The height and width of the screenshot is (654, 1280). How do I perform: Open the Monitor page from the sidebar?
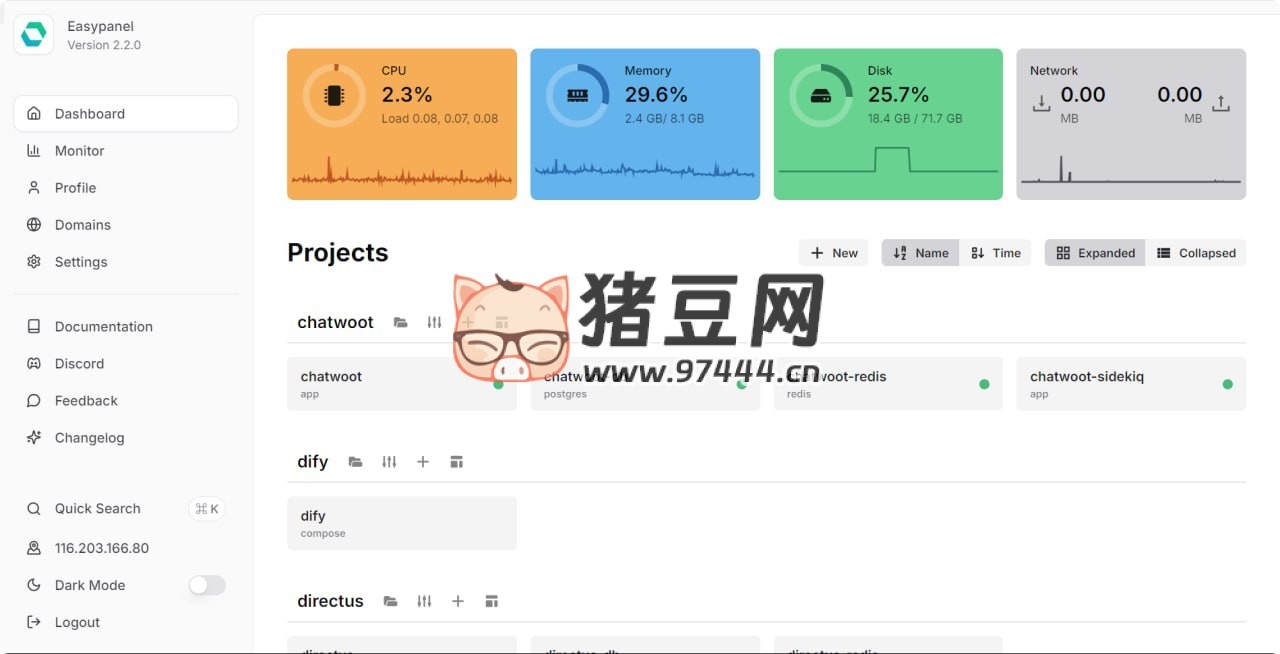[77, 150]
